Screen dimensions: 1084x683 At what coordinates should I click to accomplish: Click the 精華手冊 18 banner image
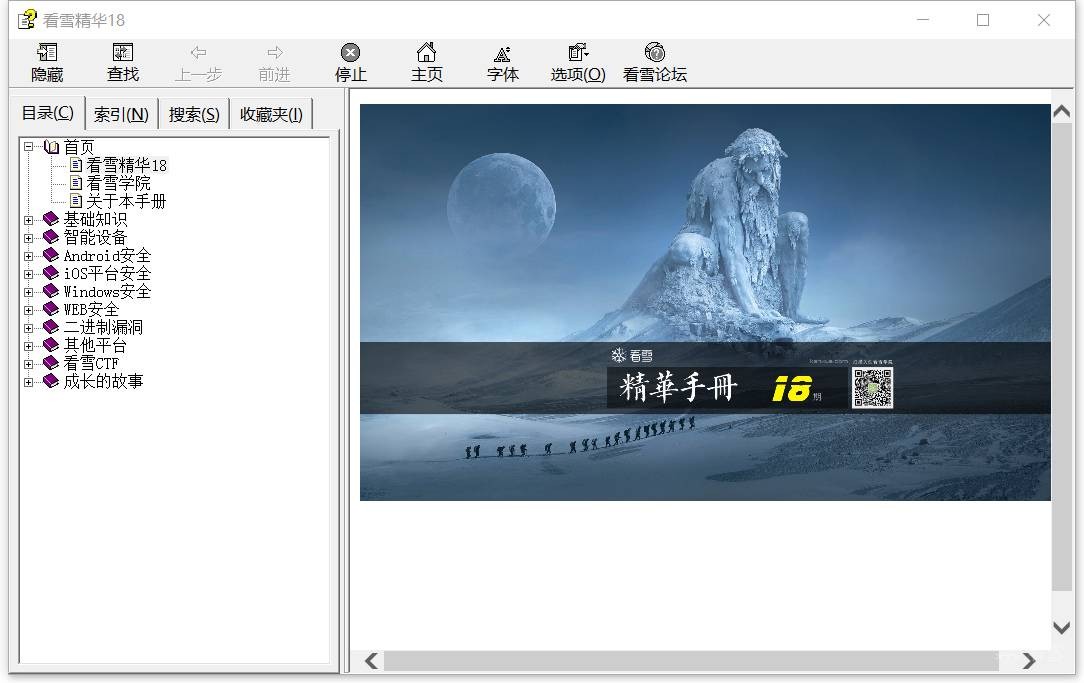click(705, 302)
